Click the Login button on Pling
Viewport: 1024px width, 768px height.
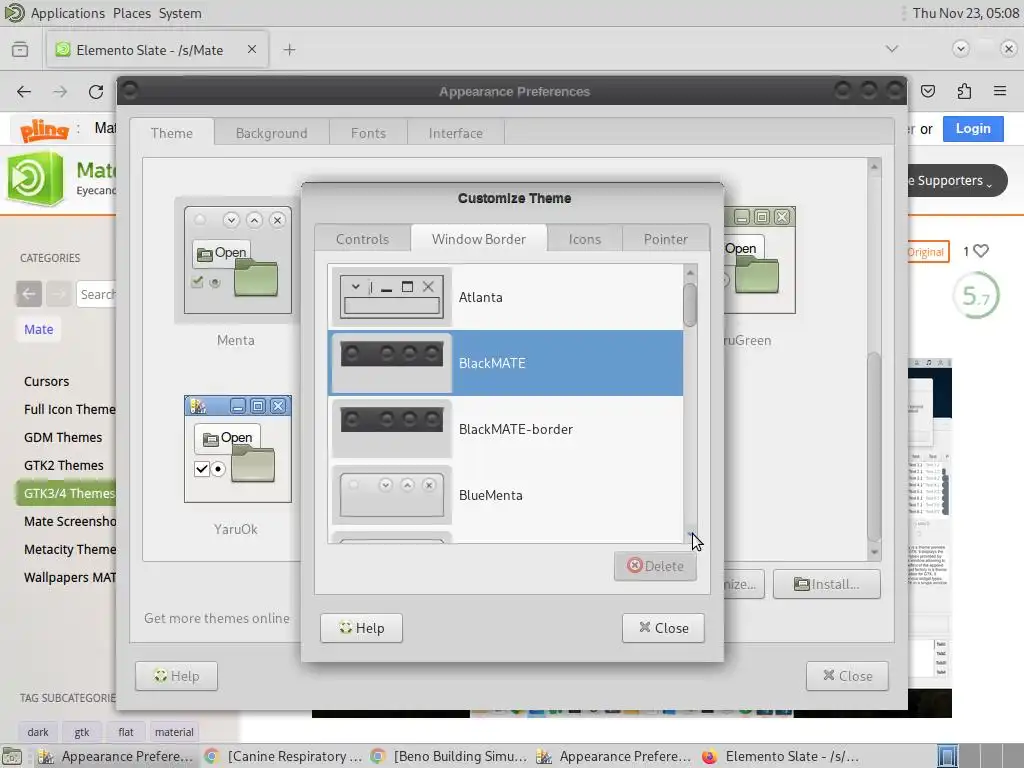click(973, 129)
